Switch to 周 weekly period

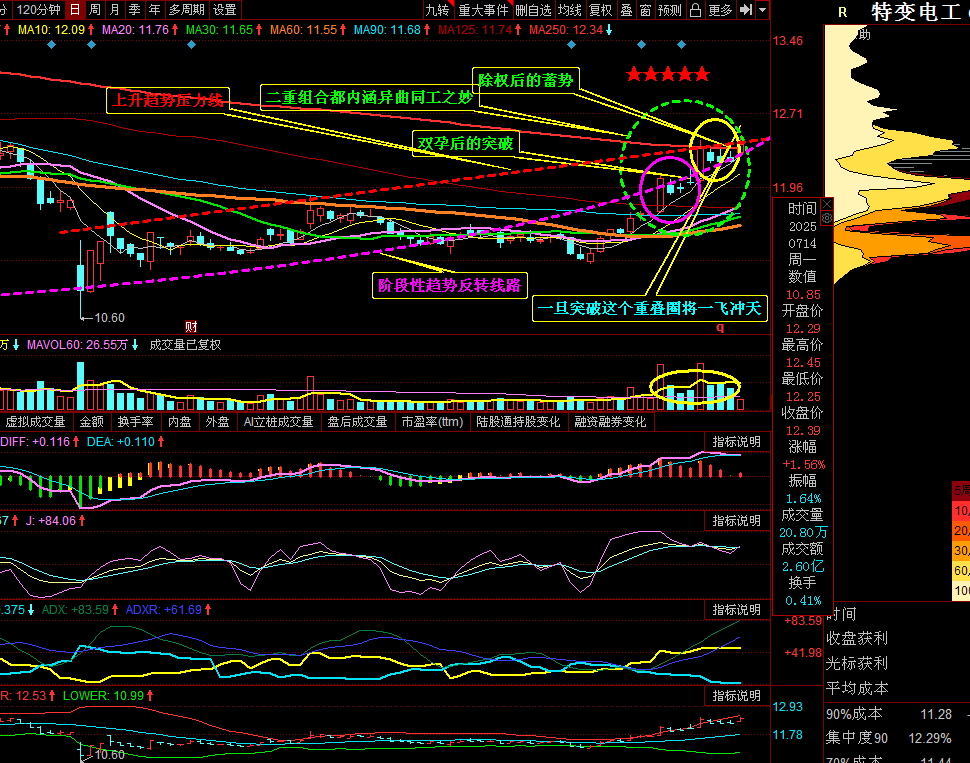pos(95,10)
